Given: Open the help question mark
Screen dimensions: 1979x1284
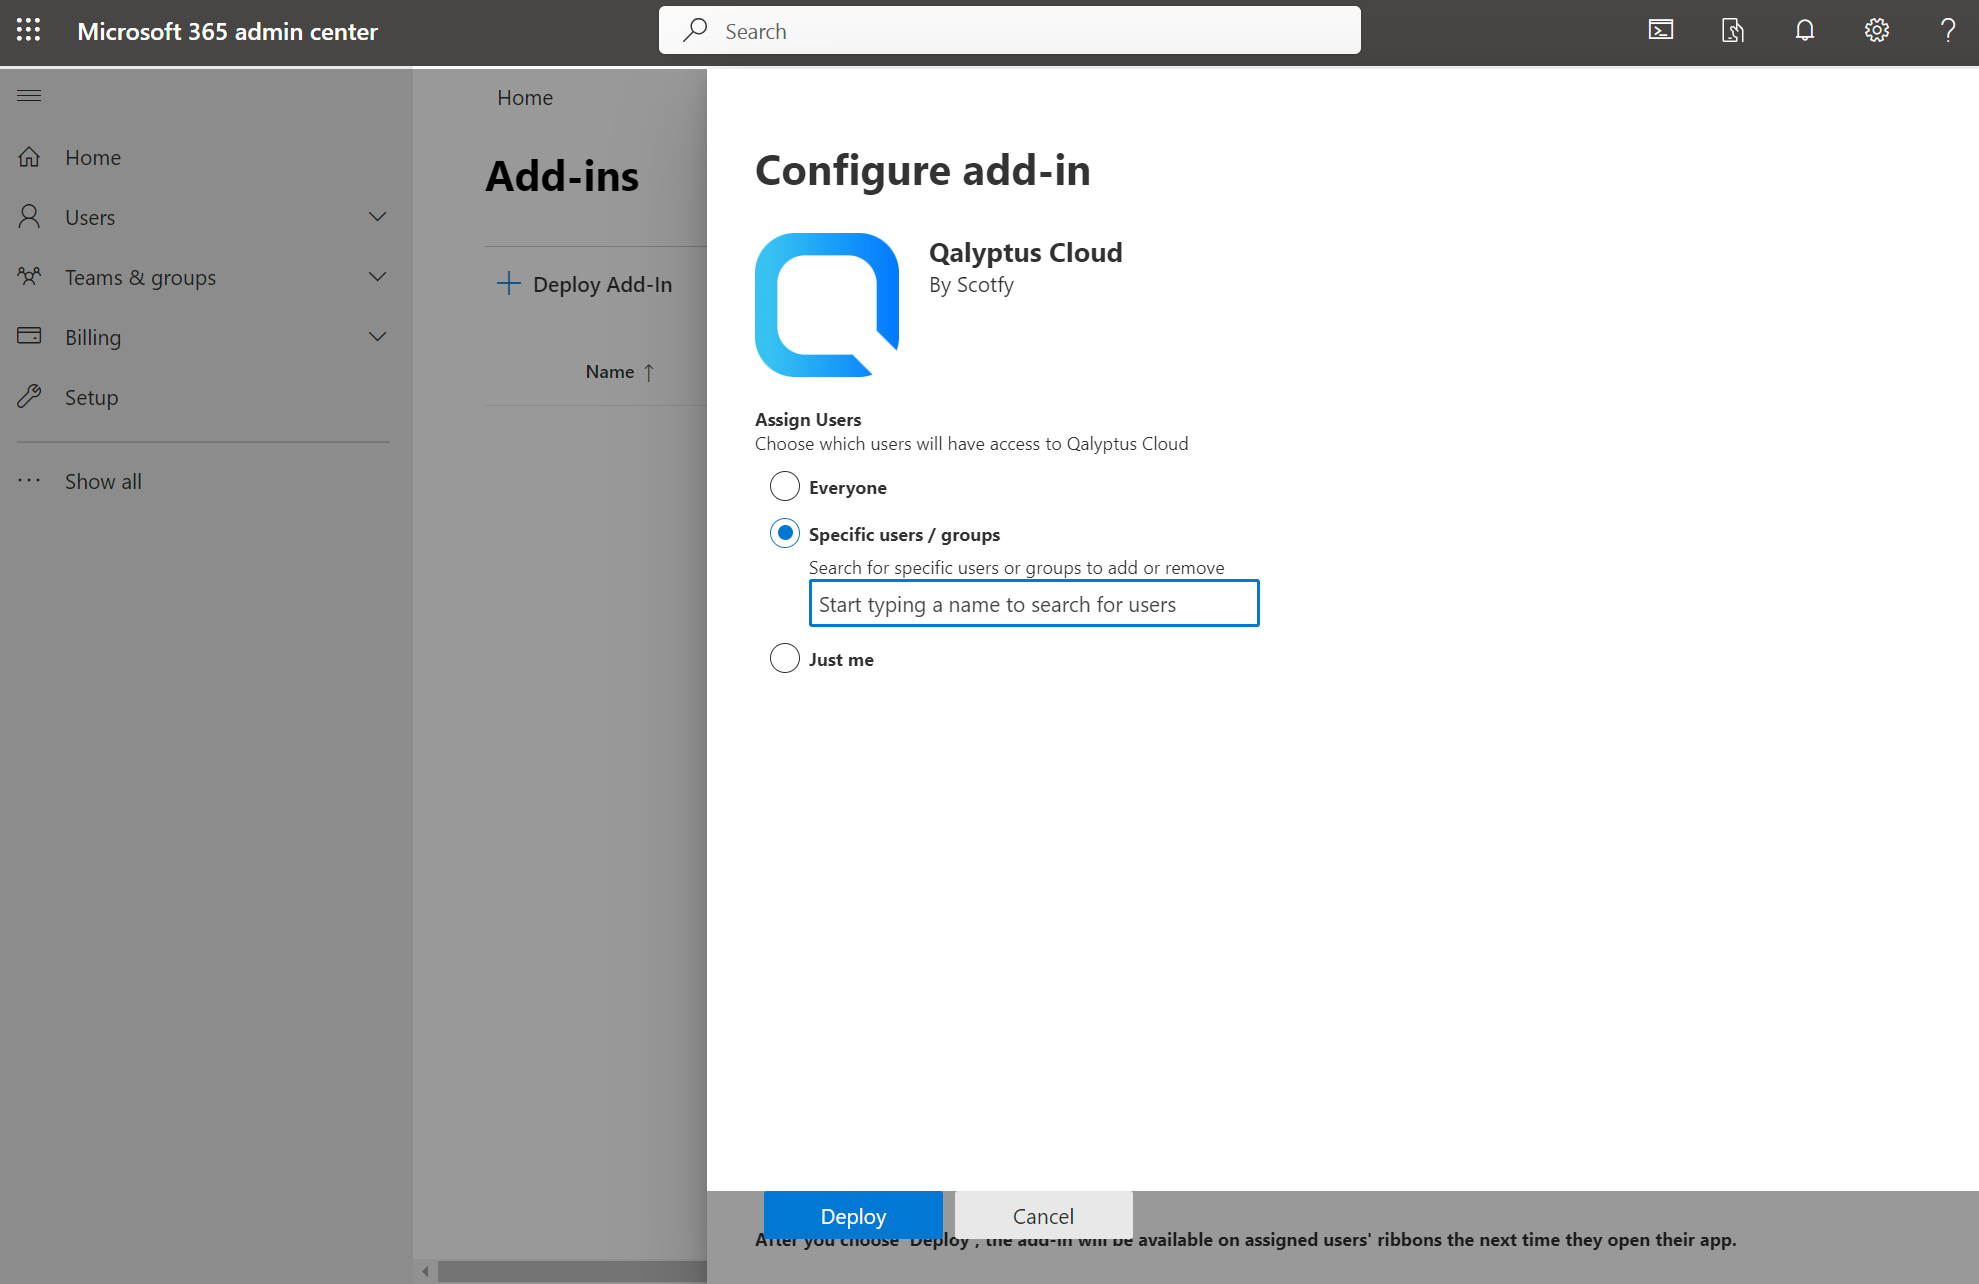Looking at the screenshot, I should click(1947, 30).
